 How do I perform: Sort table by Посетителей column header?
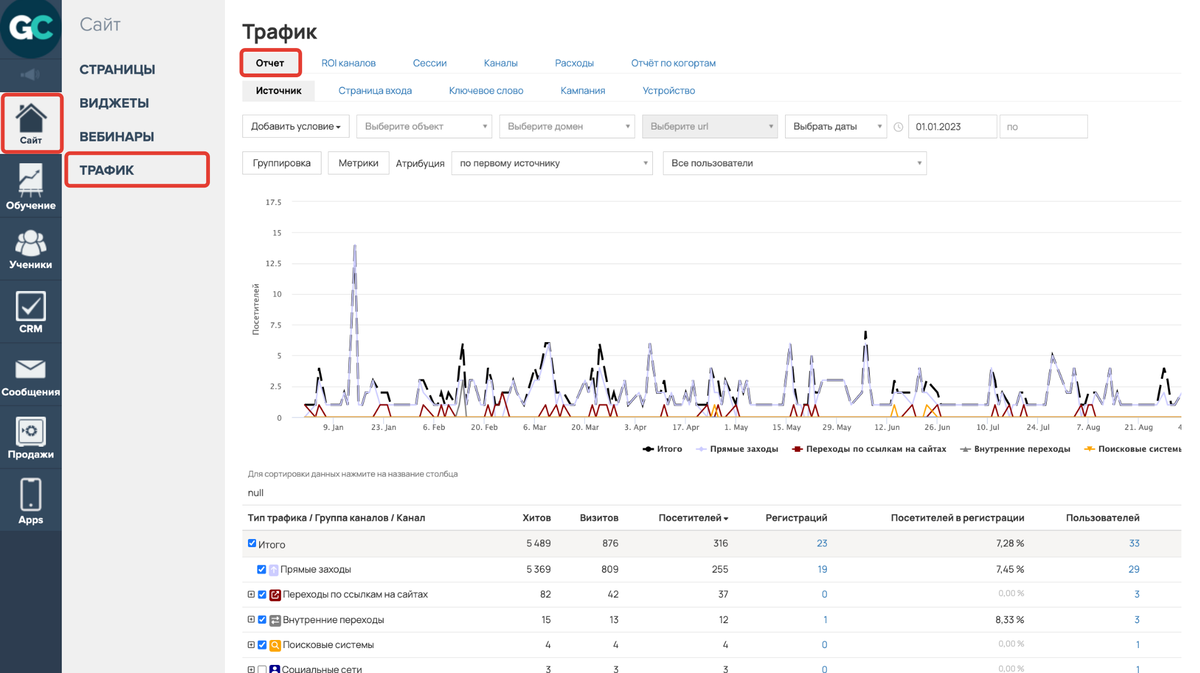693,518
